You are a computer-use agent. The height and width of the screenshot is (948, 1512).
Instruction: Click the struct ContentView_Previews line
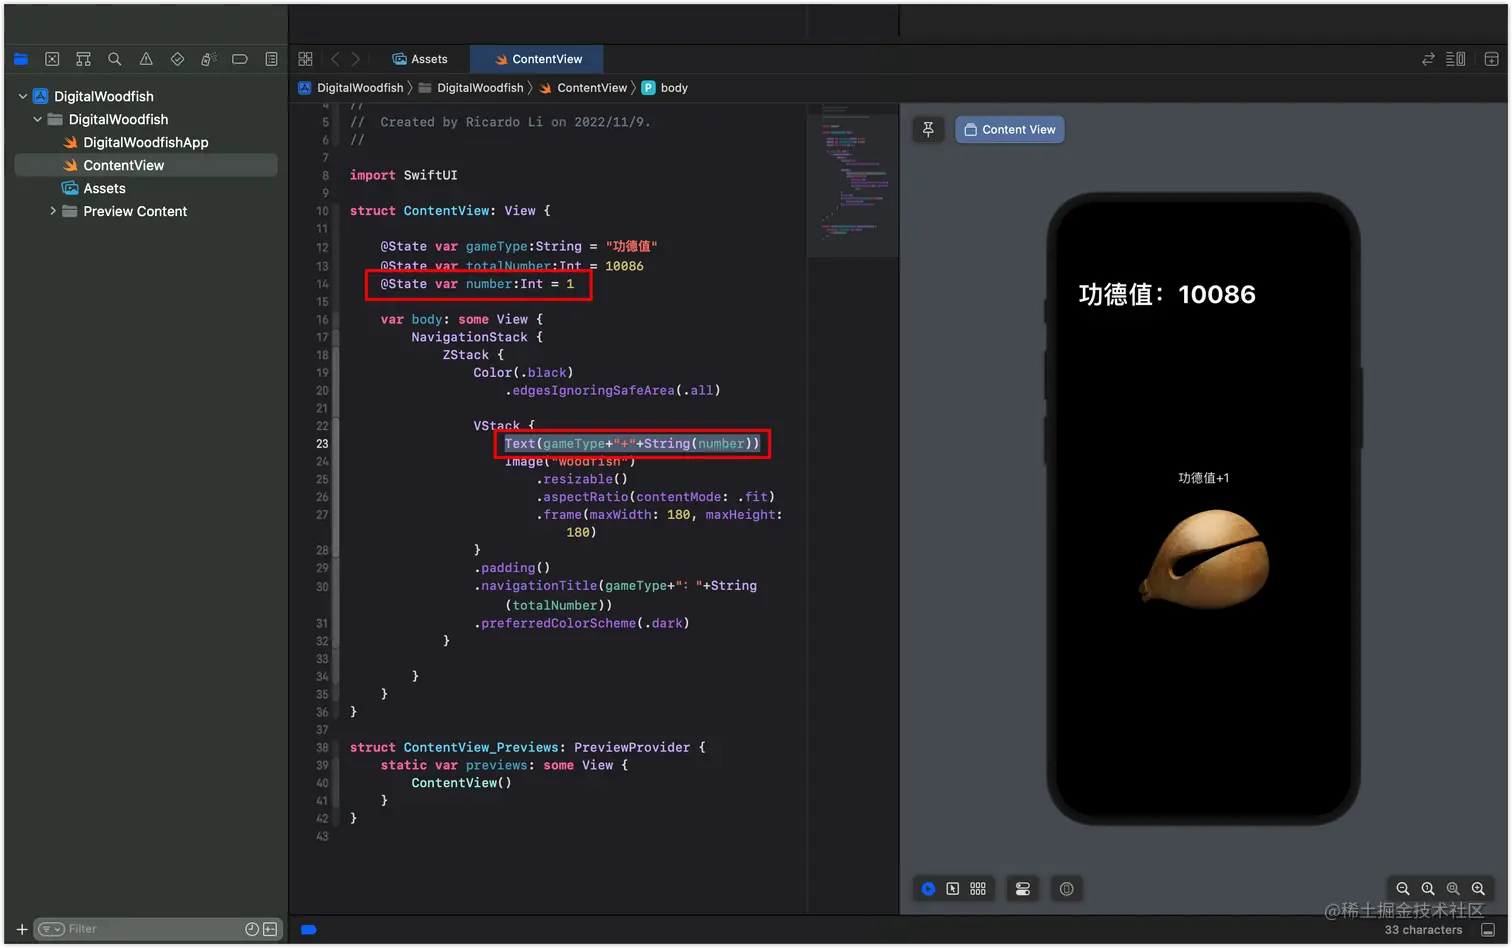point(527,747)
